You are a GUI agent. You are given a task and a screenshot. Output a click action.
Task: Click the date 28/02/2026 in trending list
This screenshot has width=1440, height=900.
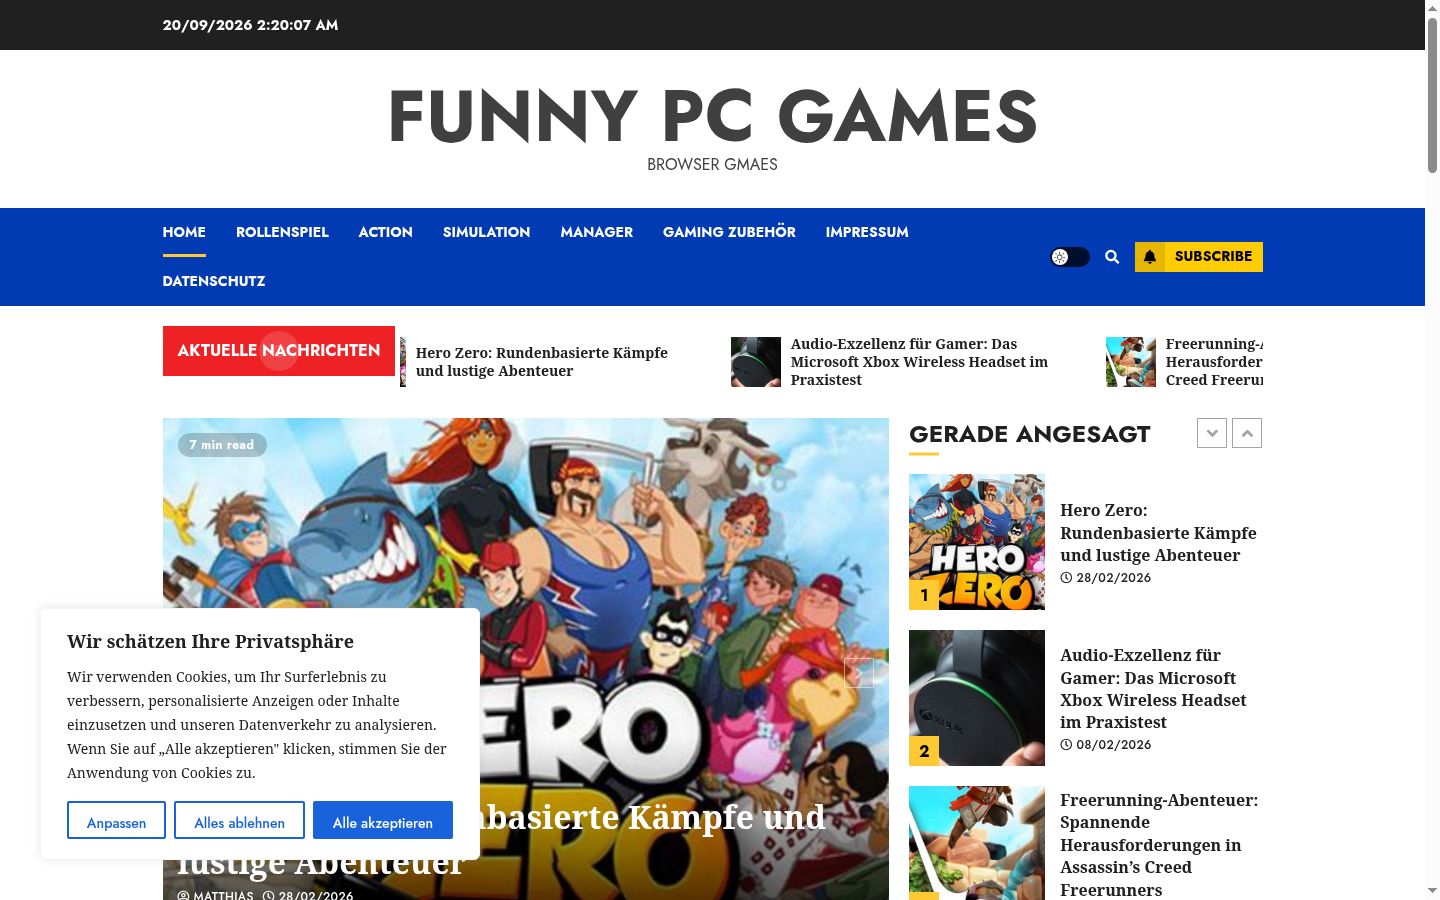(x=1106, y=578)
